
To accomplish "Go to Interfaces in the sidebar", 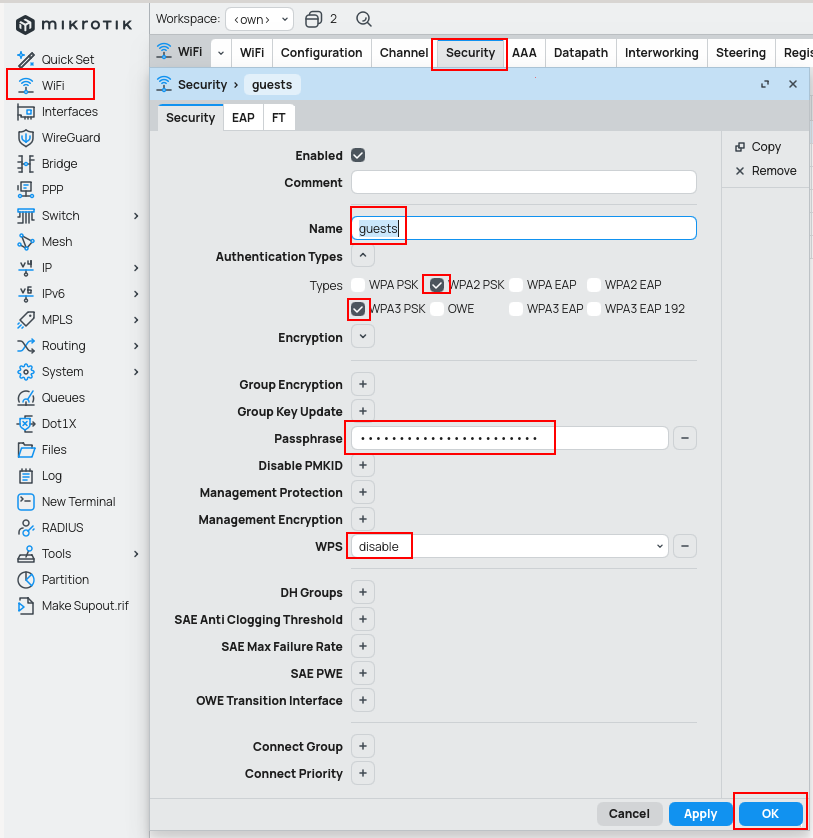I will [x=58, y=112].
